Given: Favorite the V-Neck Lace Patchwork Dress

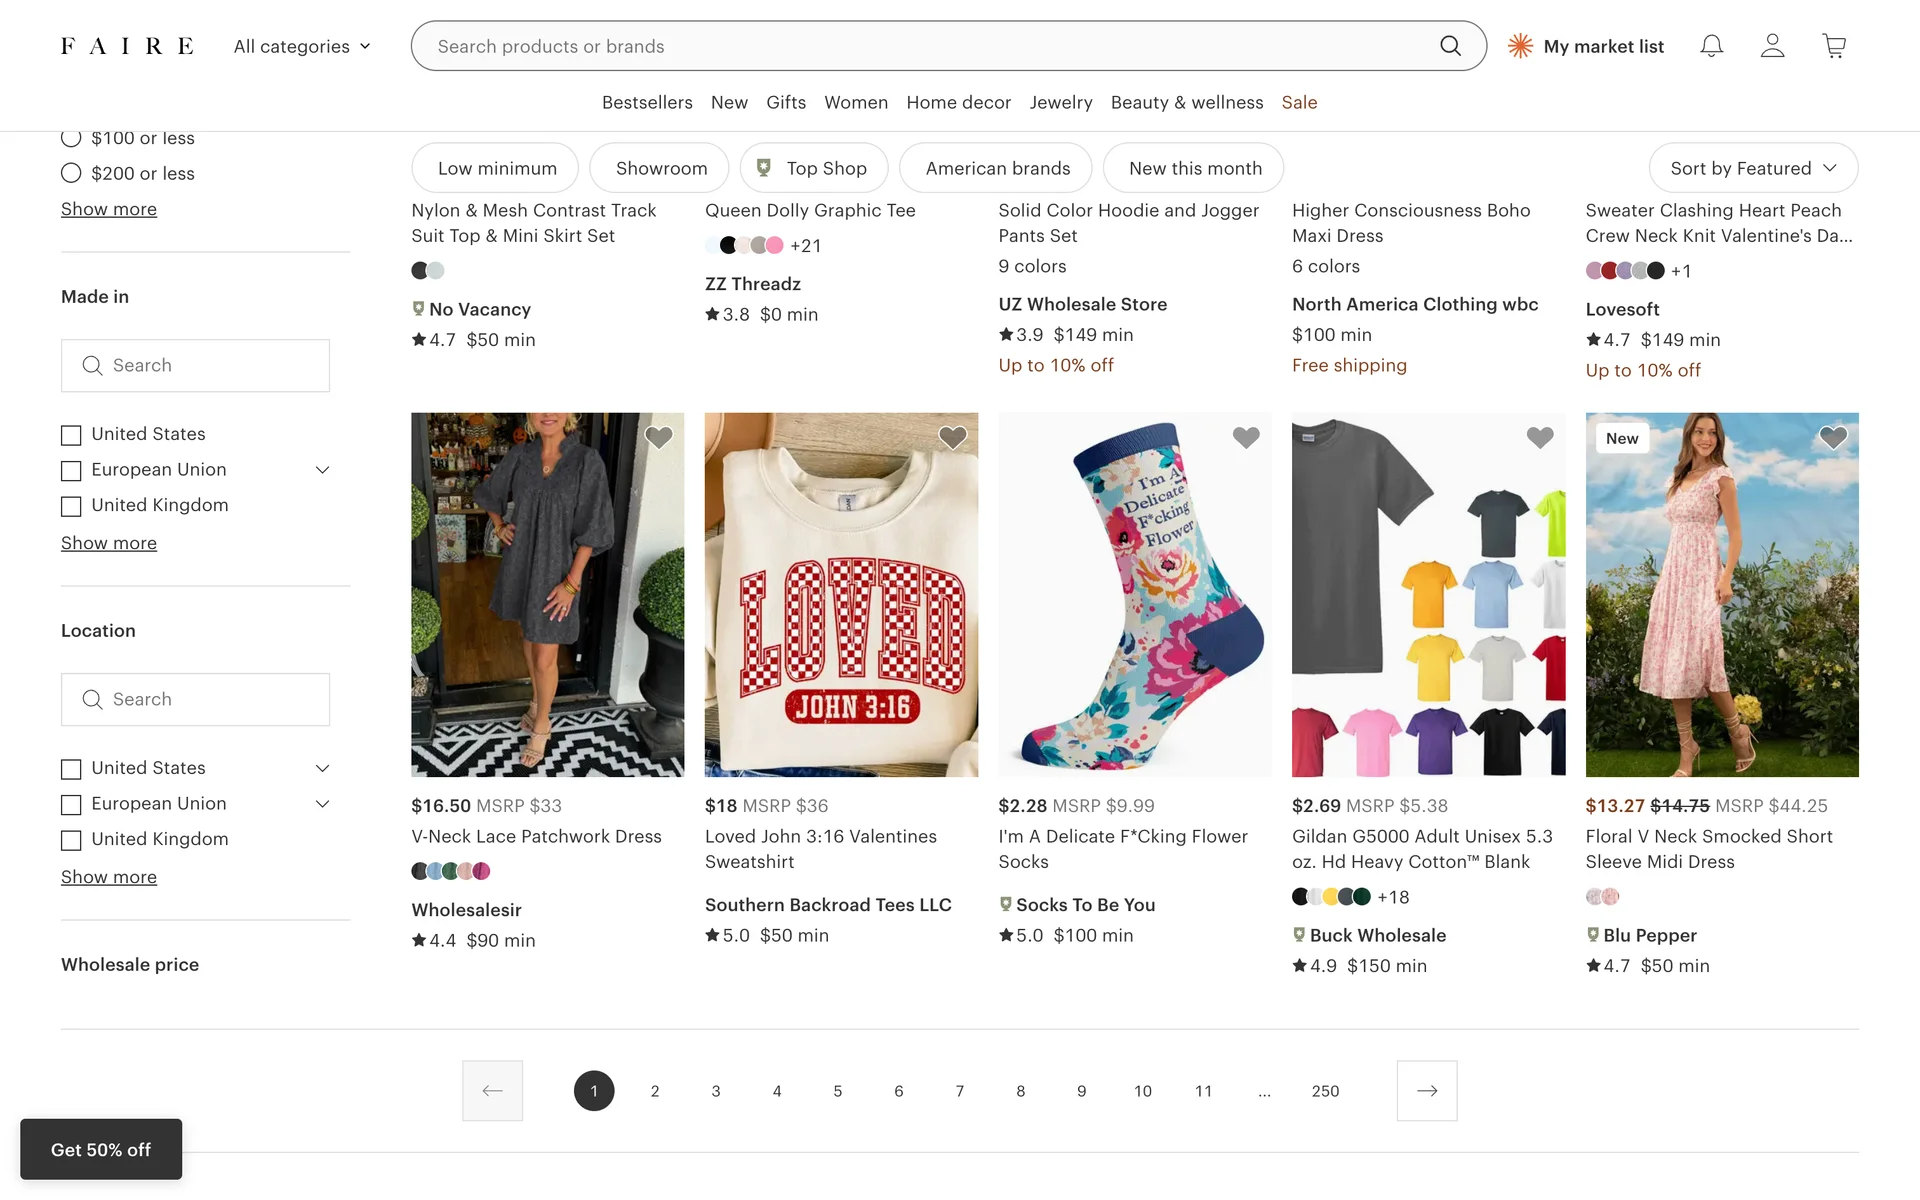Looking at the screenshot, I should click(658, 438).
